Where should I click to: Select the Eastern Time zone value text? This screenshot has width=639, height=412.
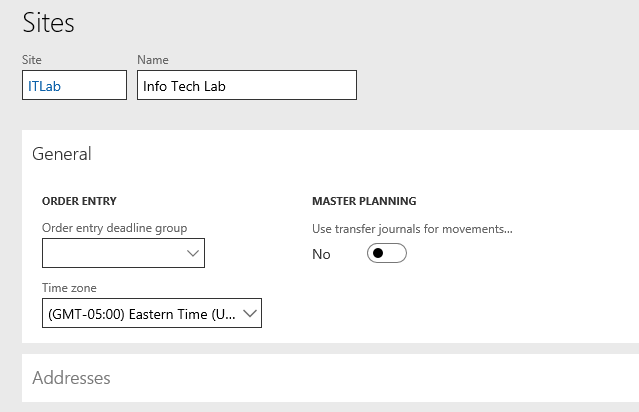[x=141, y=314]
